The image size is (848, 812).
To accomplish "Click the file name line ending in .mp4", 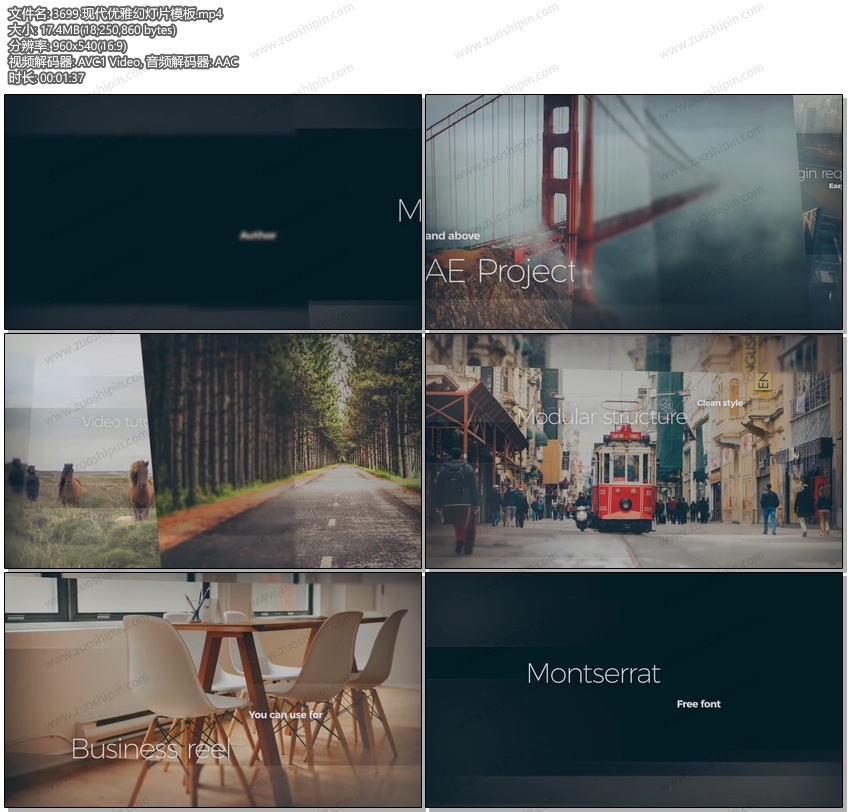I will [x=115, y=14].
